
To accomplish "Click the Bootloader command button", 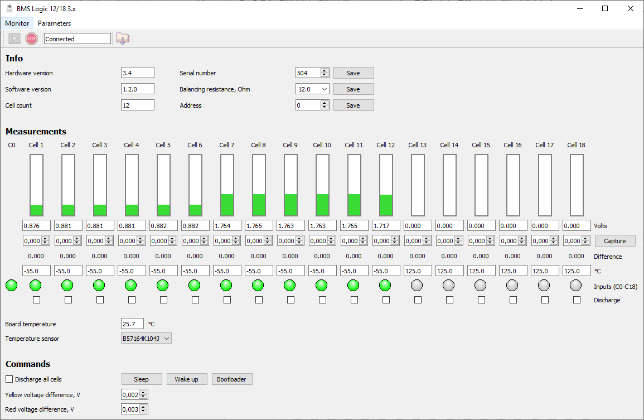I will [x=232, y=379].
